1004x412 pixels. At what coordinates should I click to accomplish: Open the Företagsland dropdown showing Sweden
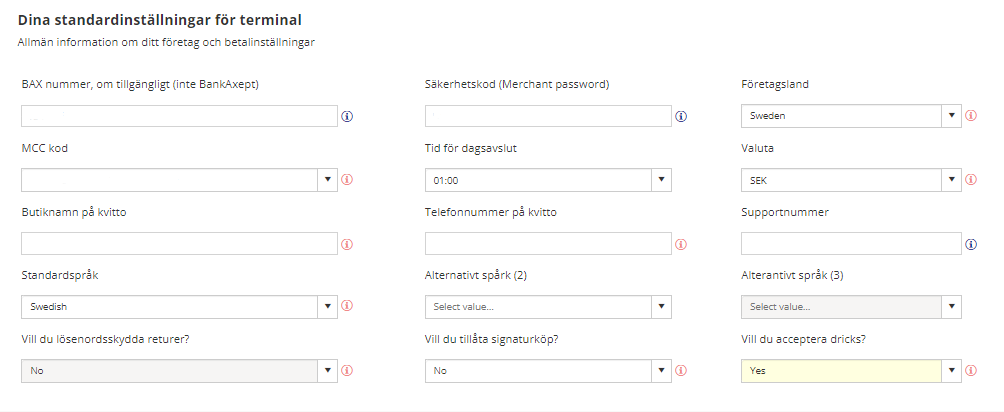pos(851,116)
